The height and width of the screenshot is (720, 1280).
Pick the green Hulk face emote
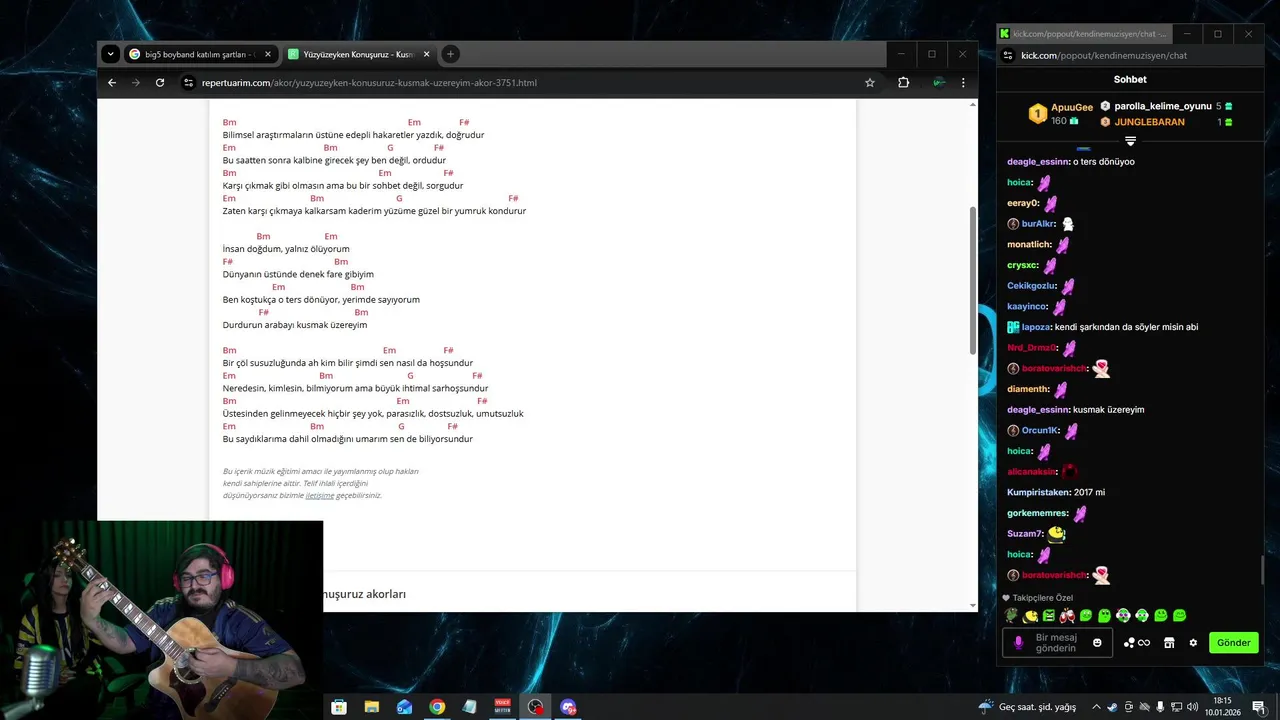[1049, 616]
